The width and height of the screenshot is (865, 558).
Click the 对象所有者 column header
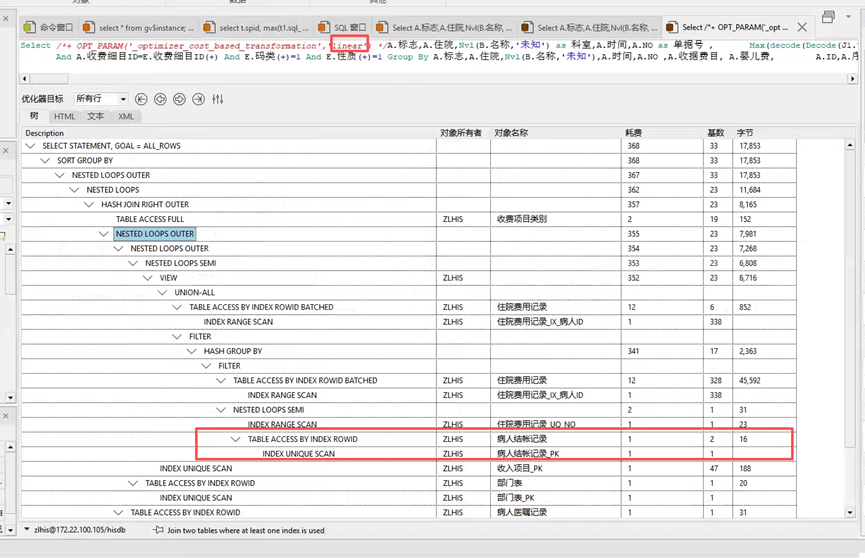(461, 133)
